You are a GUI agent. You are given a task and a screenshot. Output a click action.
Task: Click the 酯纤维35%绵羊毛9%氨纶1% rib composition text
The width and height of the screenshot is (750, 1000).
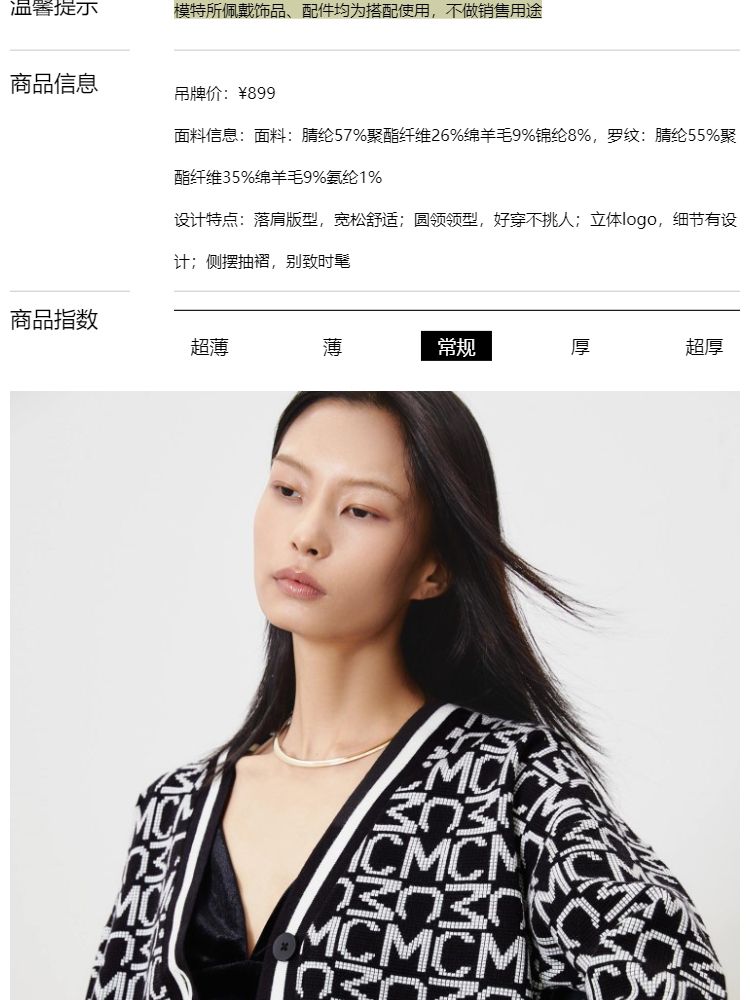pyautogui.click(x=278, y=177)
